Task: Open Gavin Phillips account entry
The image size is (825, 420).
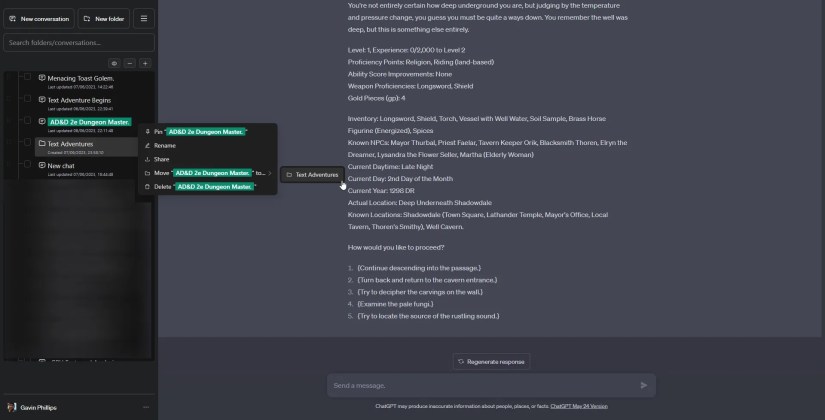Action: tap(79, 407)
